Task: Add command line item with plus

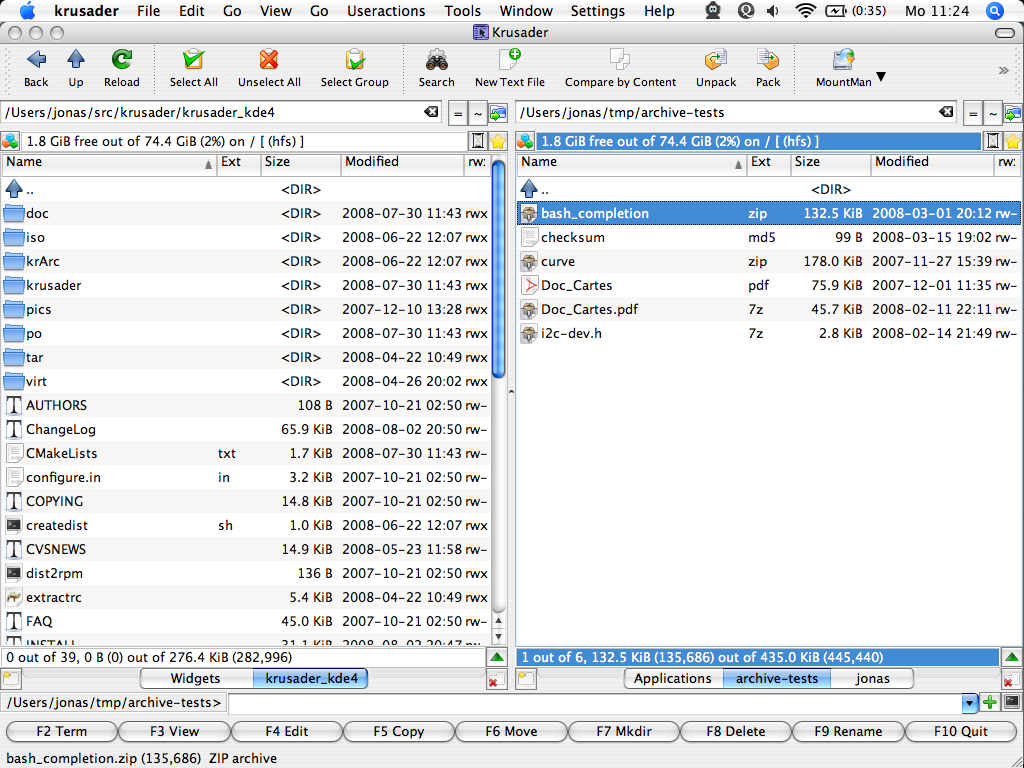Action: pyautogui.click(x=990, y=703)
